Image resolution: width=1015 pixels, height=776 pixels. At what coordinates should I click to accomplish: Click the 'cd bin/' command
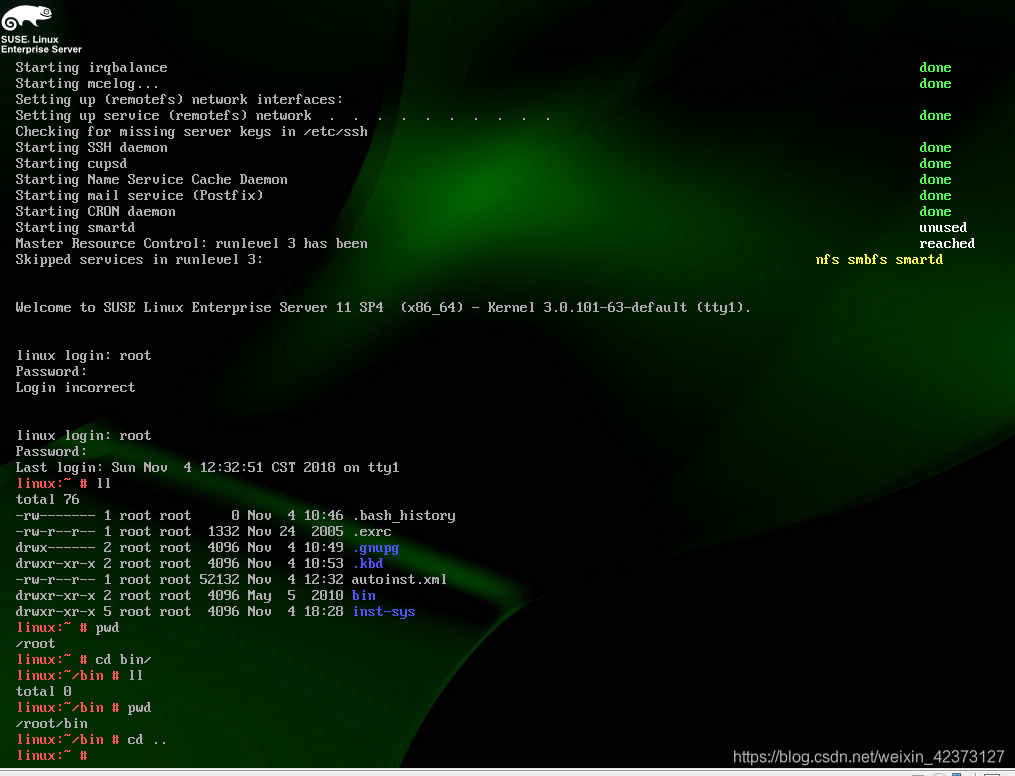(x=123, y=660)
